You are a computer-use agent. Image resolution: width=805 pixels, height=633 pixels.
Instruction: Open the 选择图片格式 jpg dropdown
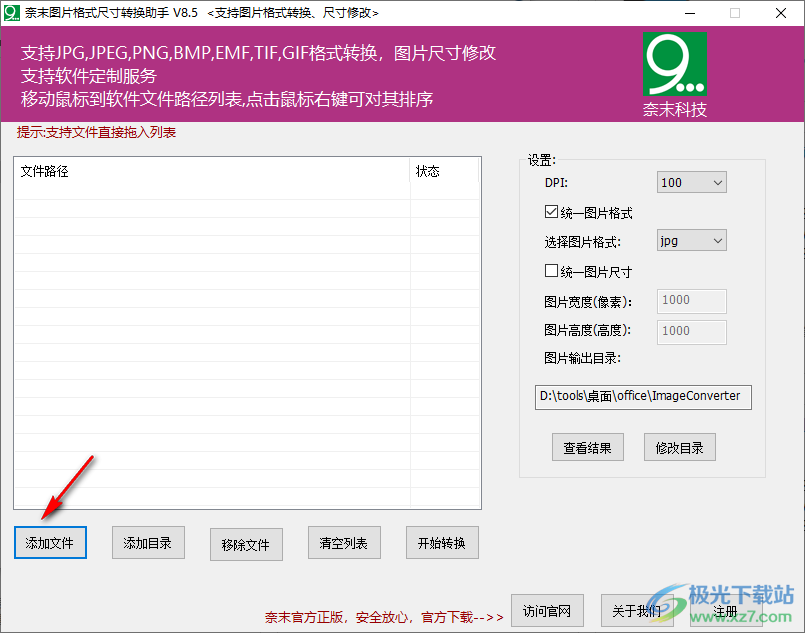coord(692,240)
